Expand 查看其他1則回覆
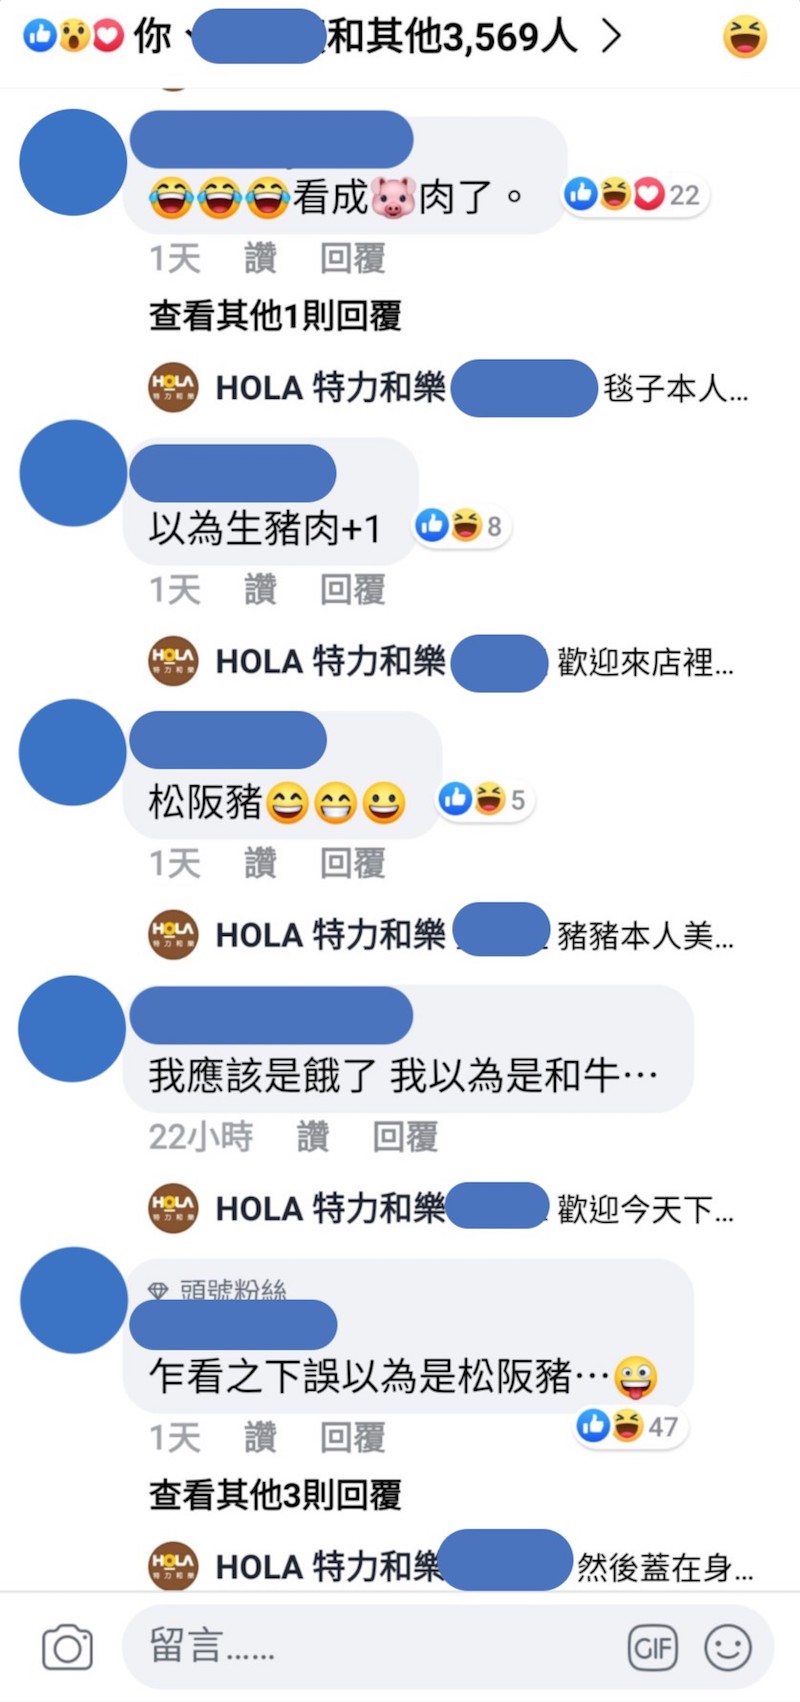This screenshot has height=1702, width=800. [275, 316]
